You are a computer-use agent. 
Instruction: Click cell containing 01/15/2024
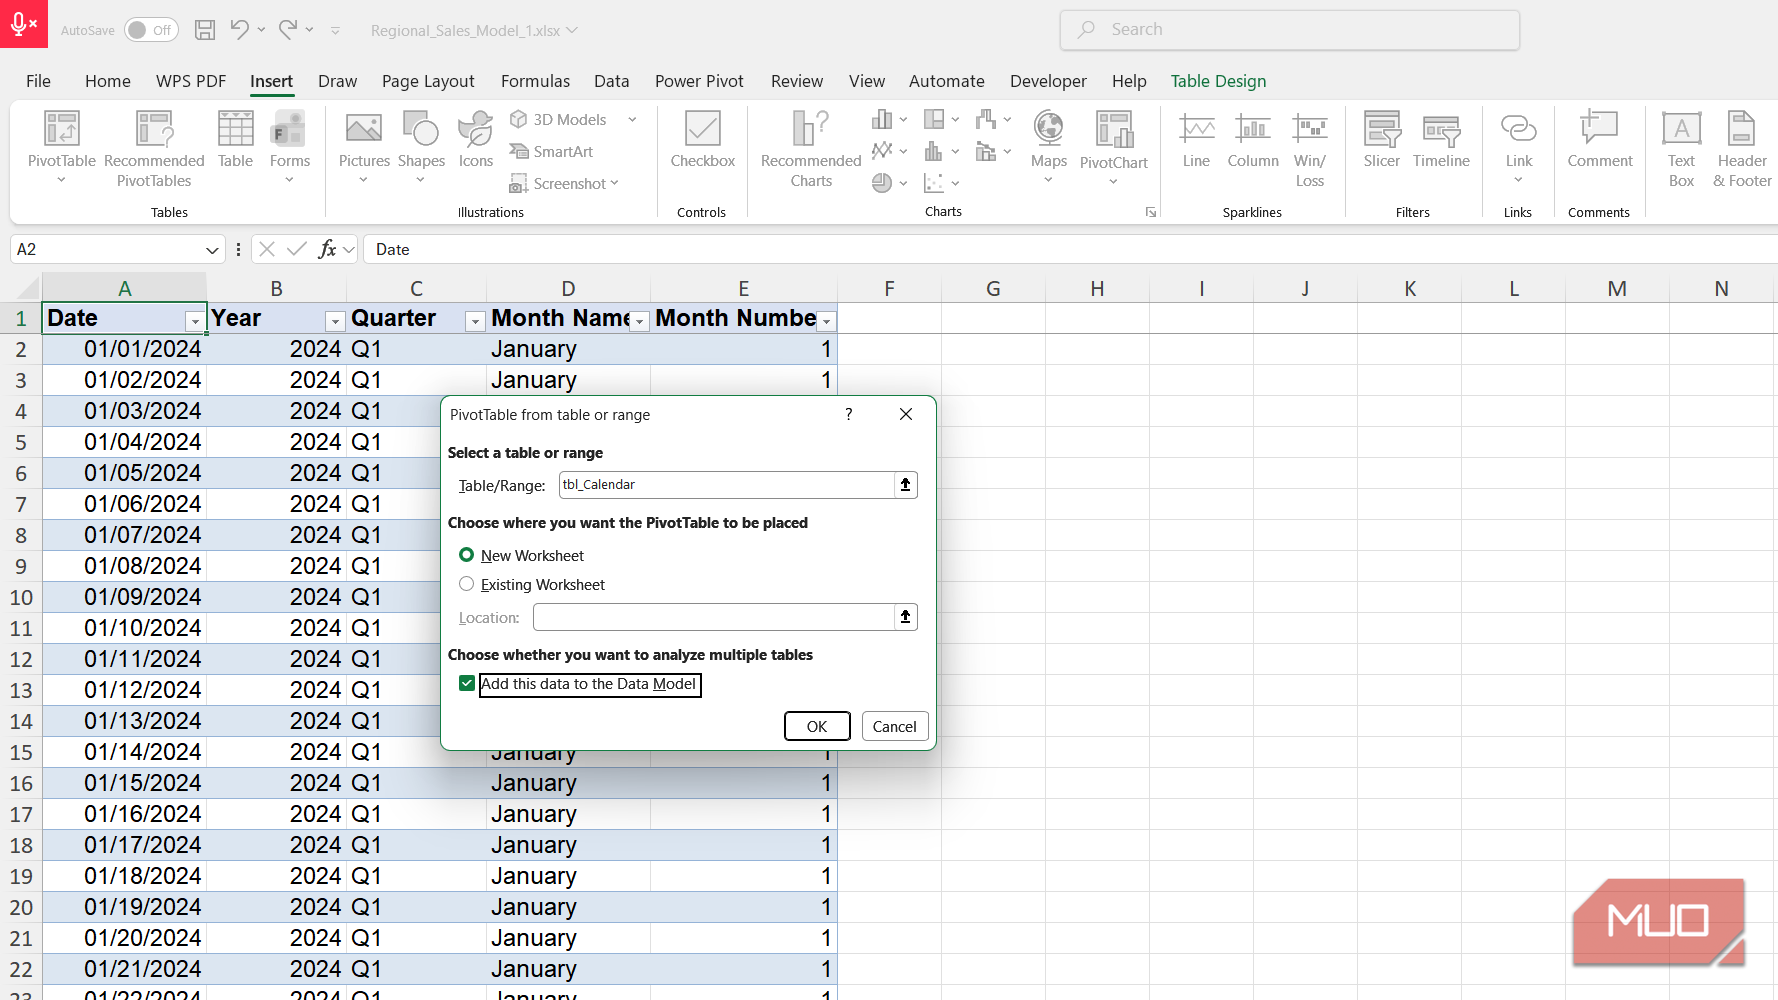pyautogui.click(x=124, y=783)
